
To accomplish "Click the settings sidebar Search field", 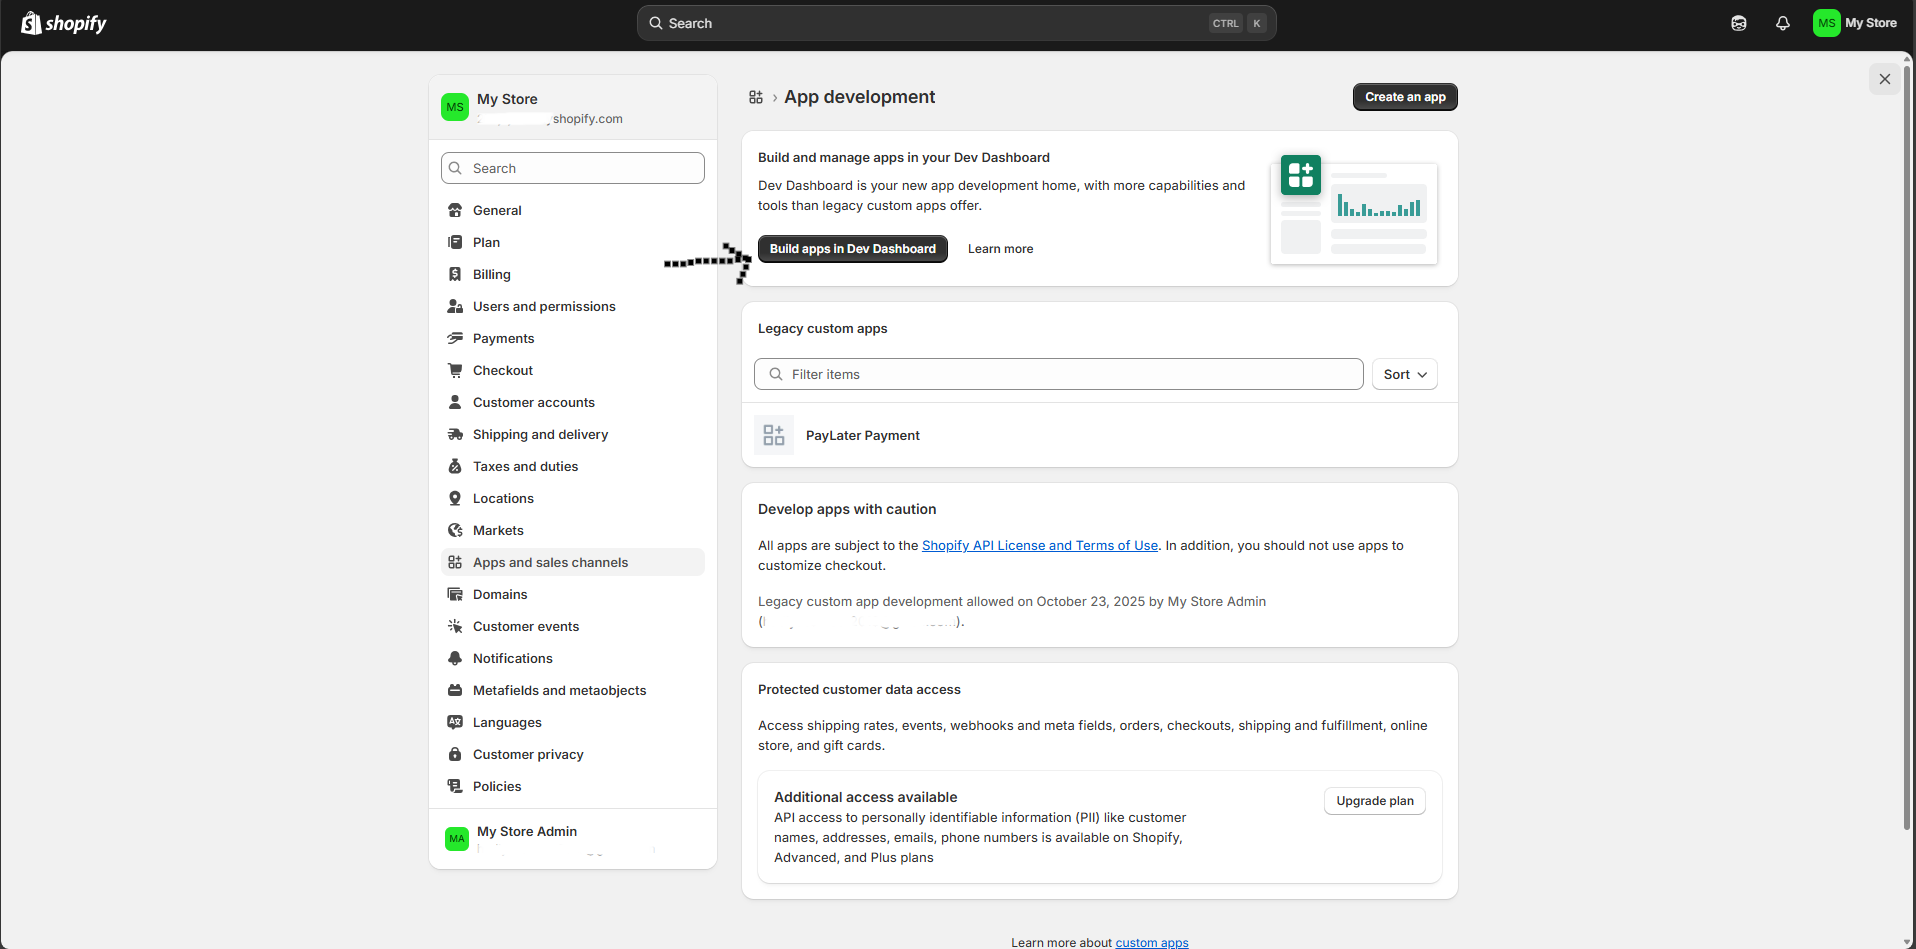I will 573,168.
